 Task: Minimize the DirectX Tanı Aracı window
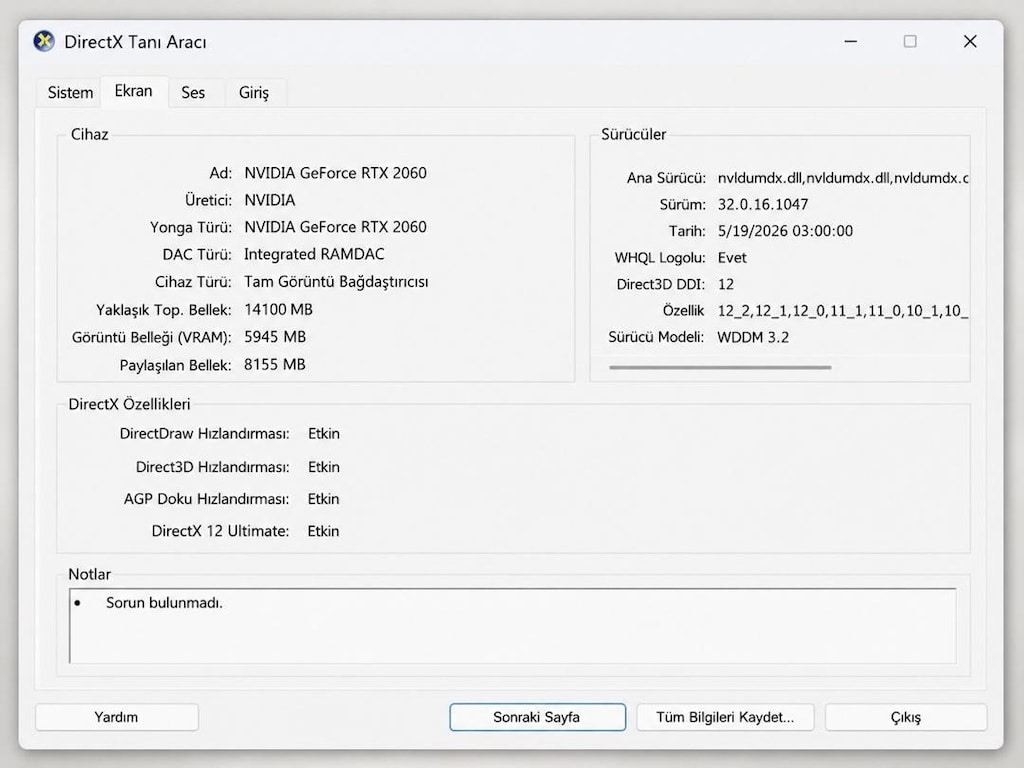click(x=850, y=42)
